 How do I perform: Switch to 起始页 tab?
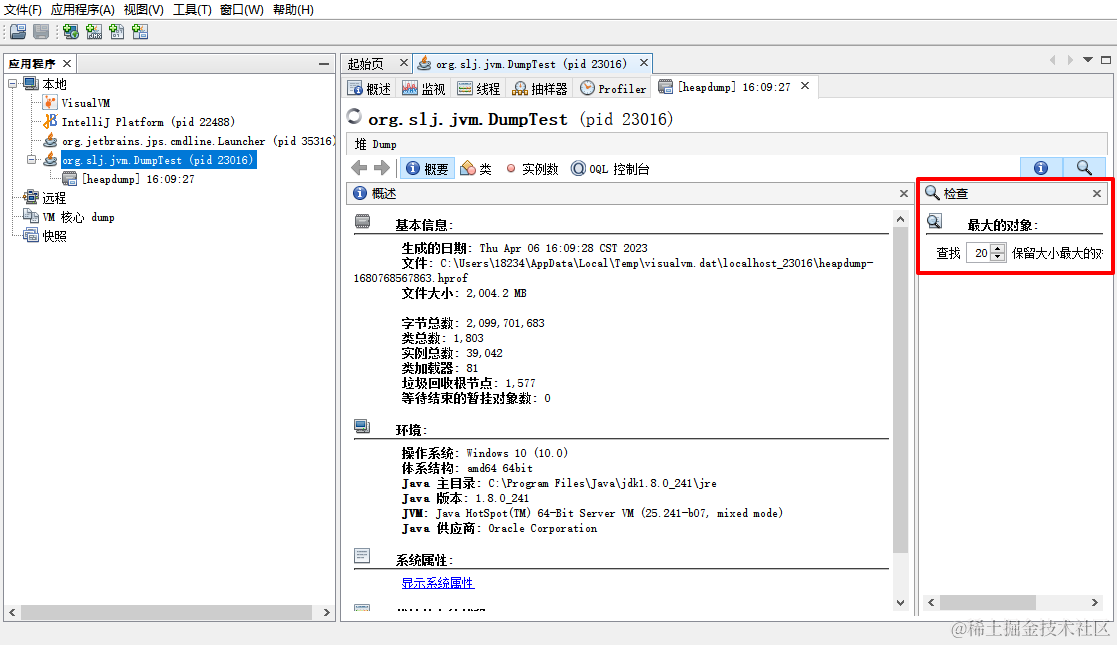point(365,64)
